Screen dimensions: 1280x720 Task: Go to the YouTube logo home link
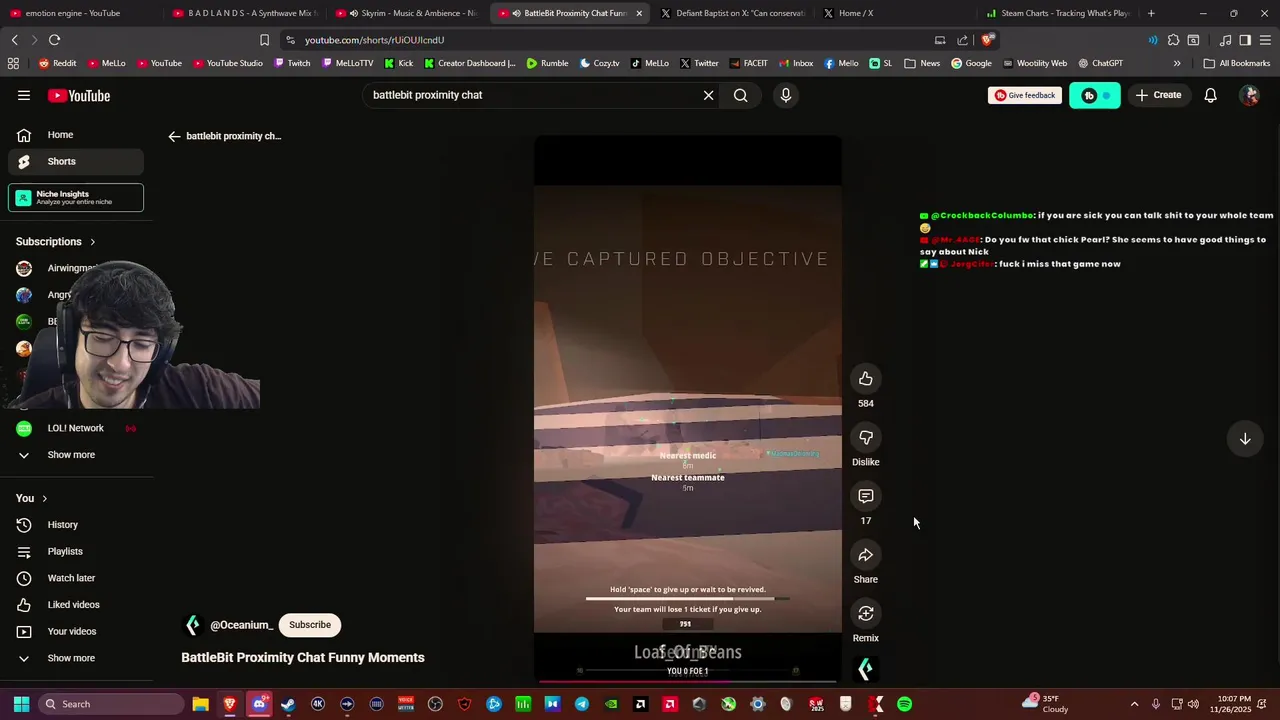[79, 96]
